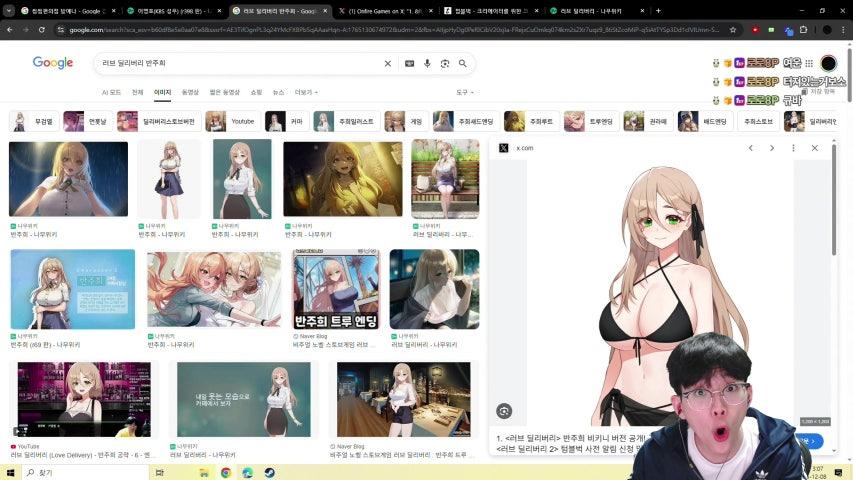Click into the Google search input field
Screen dimensions: 853x480
239,64
